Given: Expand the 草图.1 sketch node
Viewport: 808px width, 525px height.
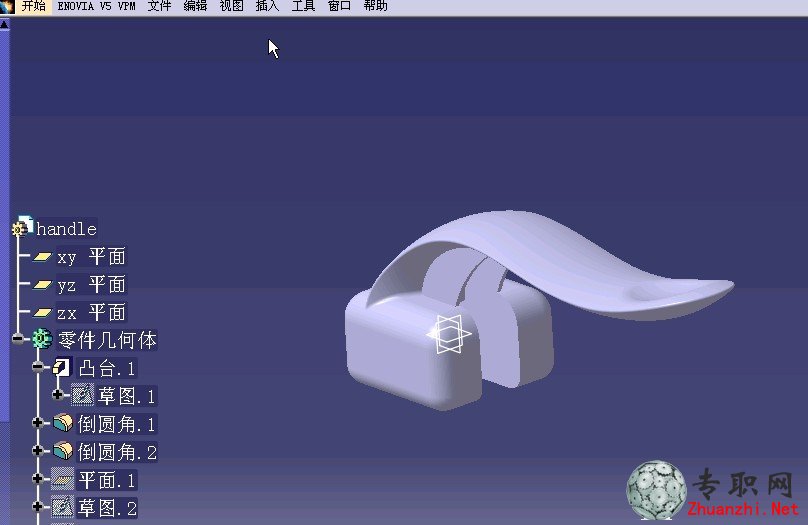Looking at the screenshot, I should click(58, 395).
